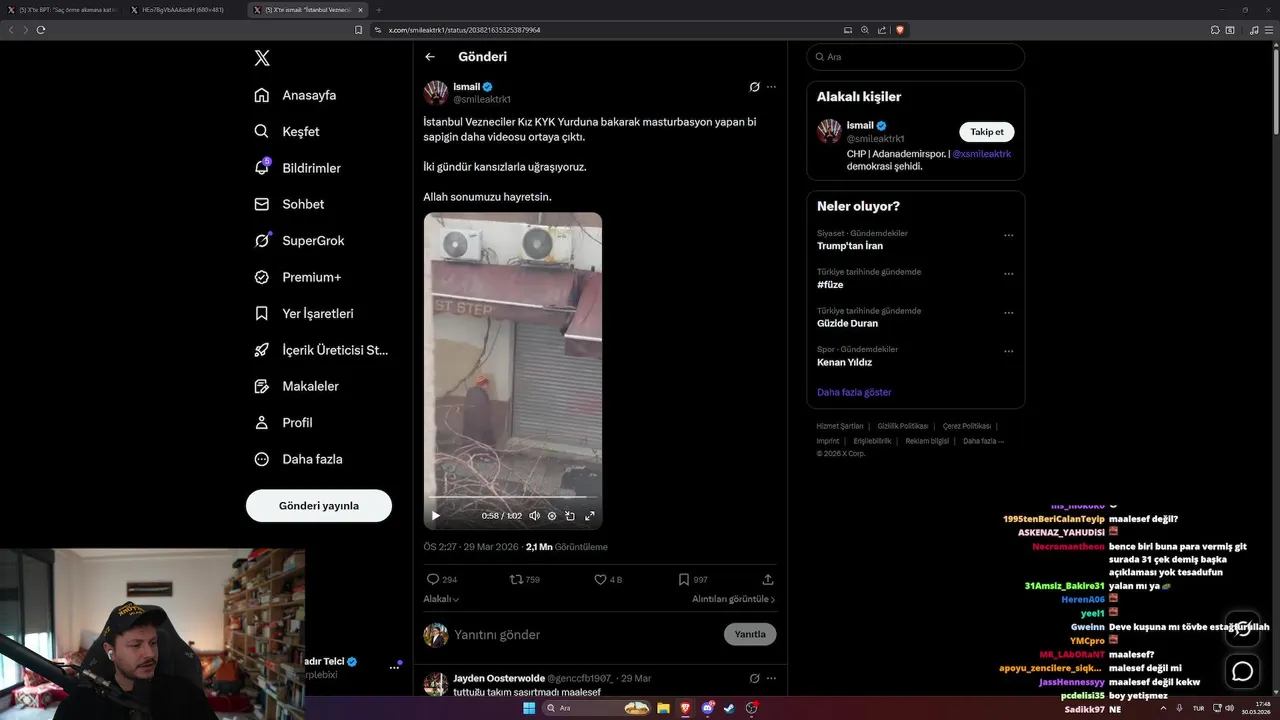1280x720 pixels.
Task: Like the post with 4 B likes
Action: [608, 579]
